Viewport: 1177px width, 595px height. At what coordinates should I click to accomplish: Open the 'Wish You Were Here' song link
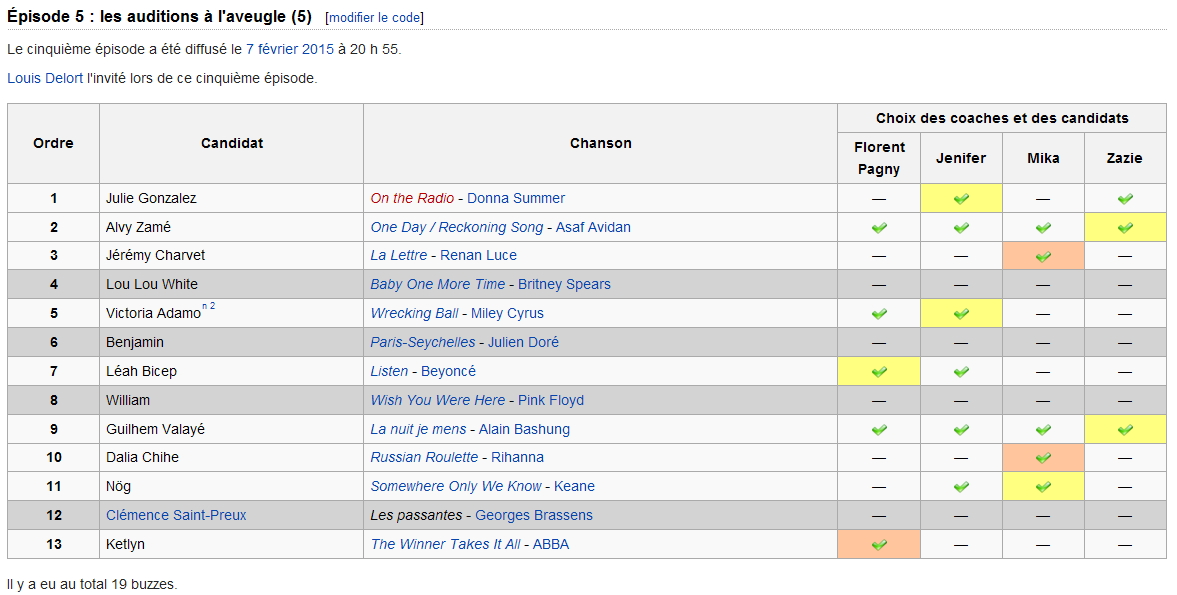437,400
